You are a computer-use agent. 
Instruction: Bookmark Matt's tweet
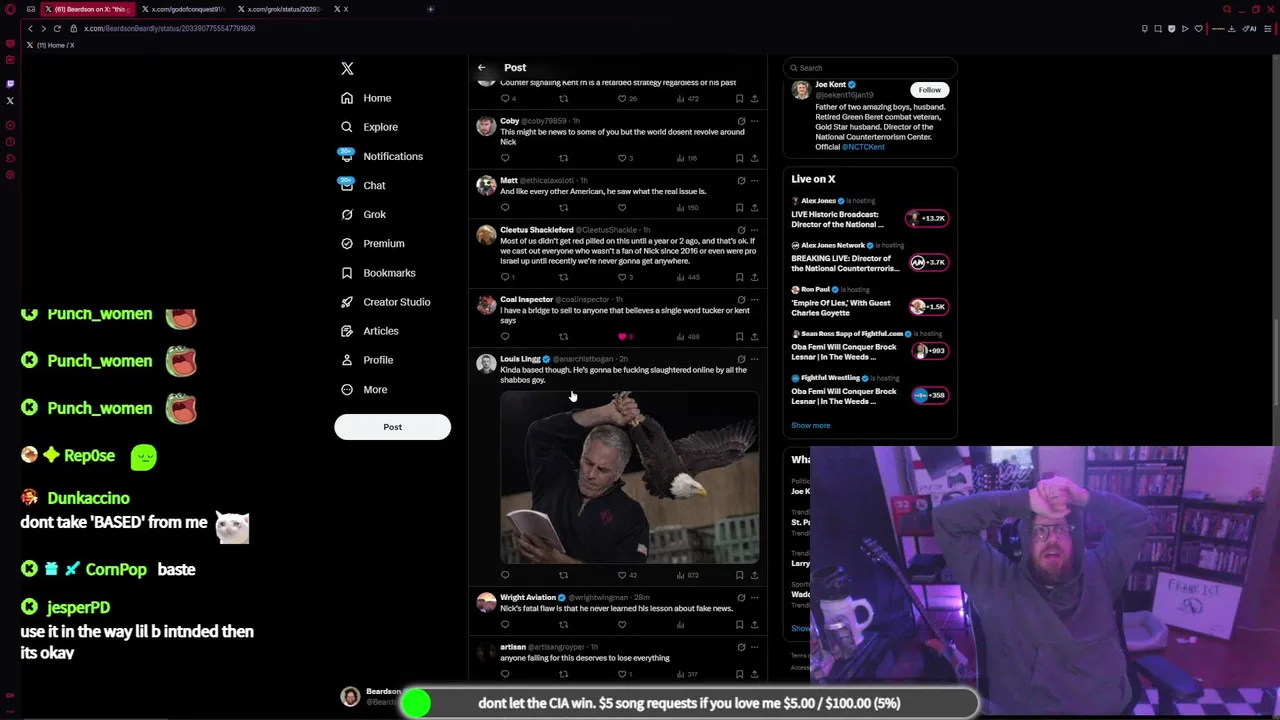pyautogui.click(x=739, y=208)
